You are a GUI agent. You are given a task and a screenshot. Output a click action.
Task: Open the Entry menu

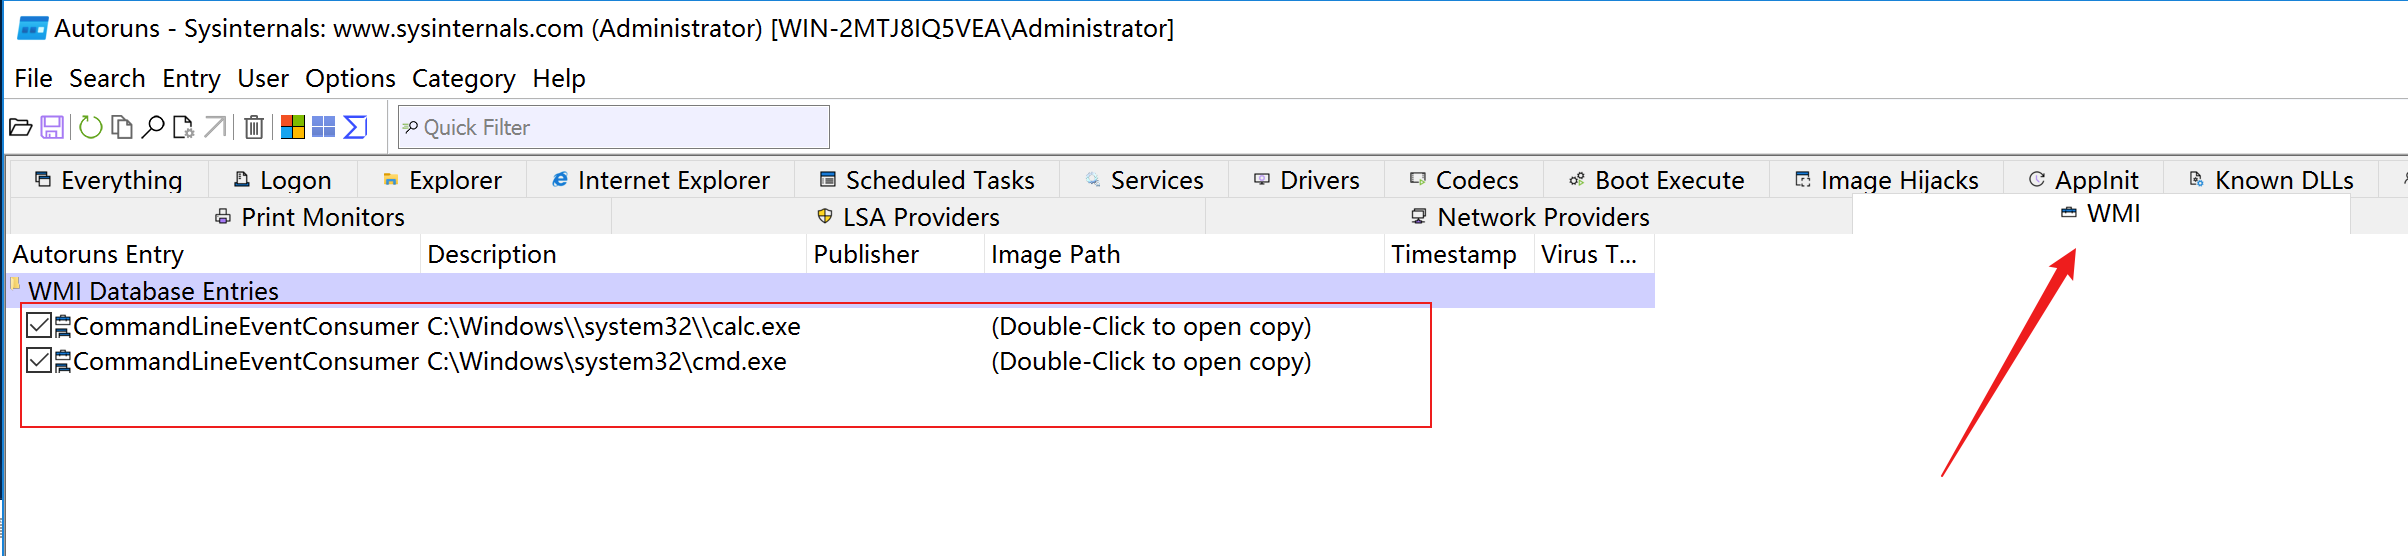tap(191, 78)
